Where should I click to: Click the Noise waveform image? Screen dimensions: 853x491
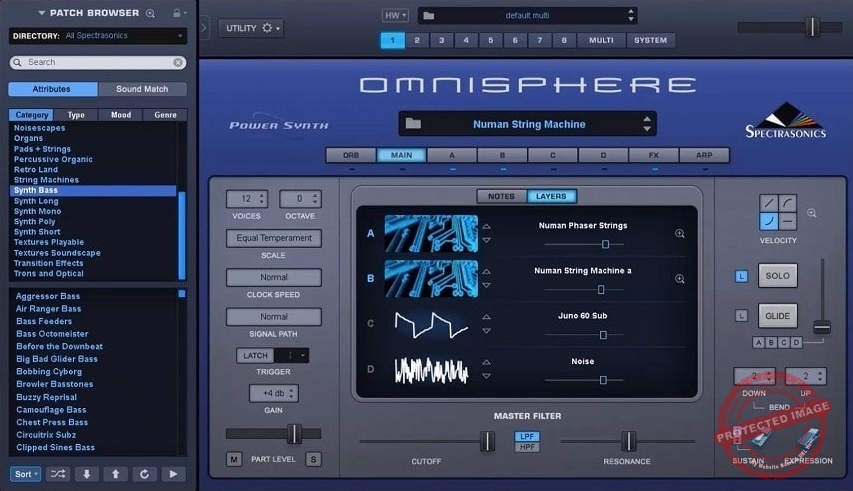point(431,370)
